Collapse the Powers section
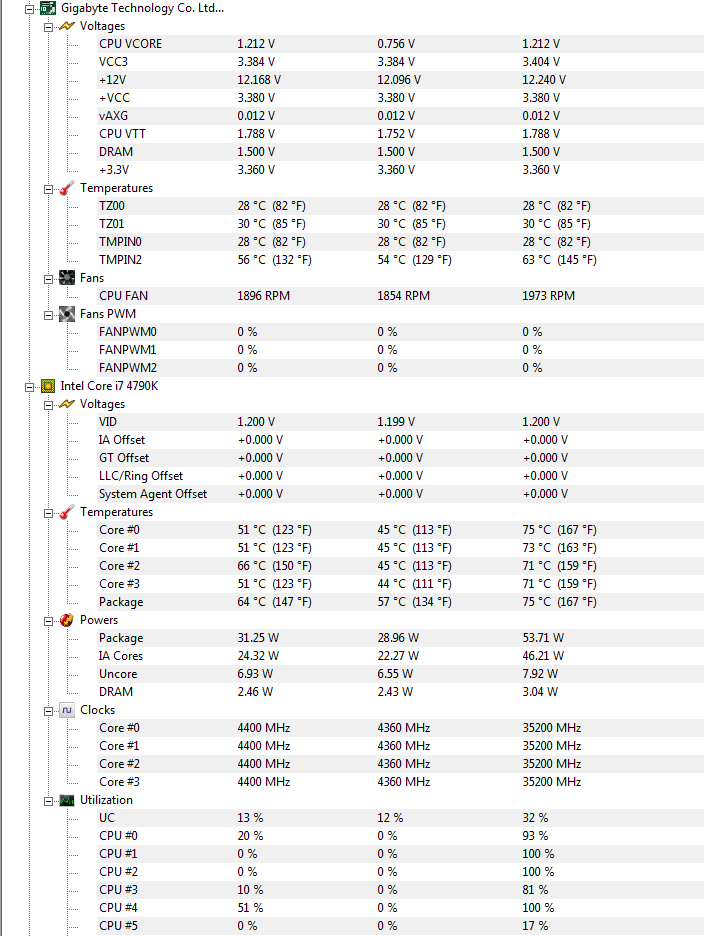Screen dimensions: 704x936 [48, 621]
